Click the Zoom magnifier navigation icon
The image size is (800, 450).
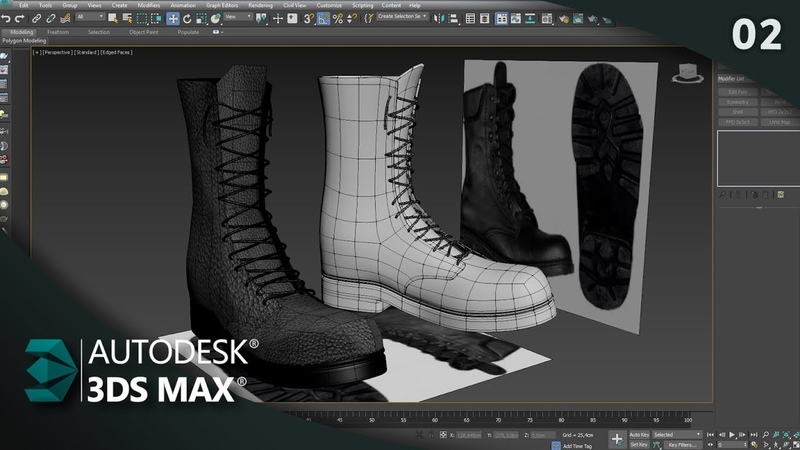pyautogui.click(x=765, y=435)
